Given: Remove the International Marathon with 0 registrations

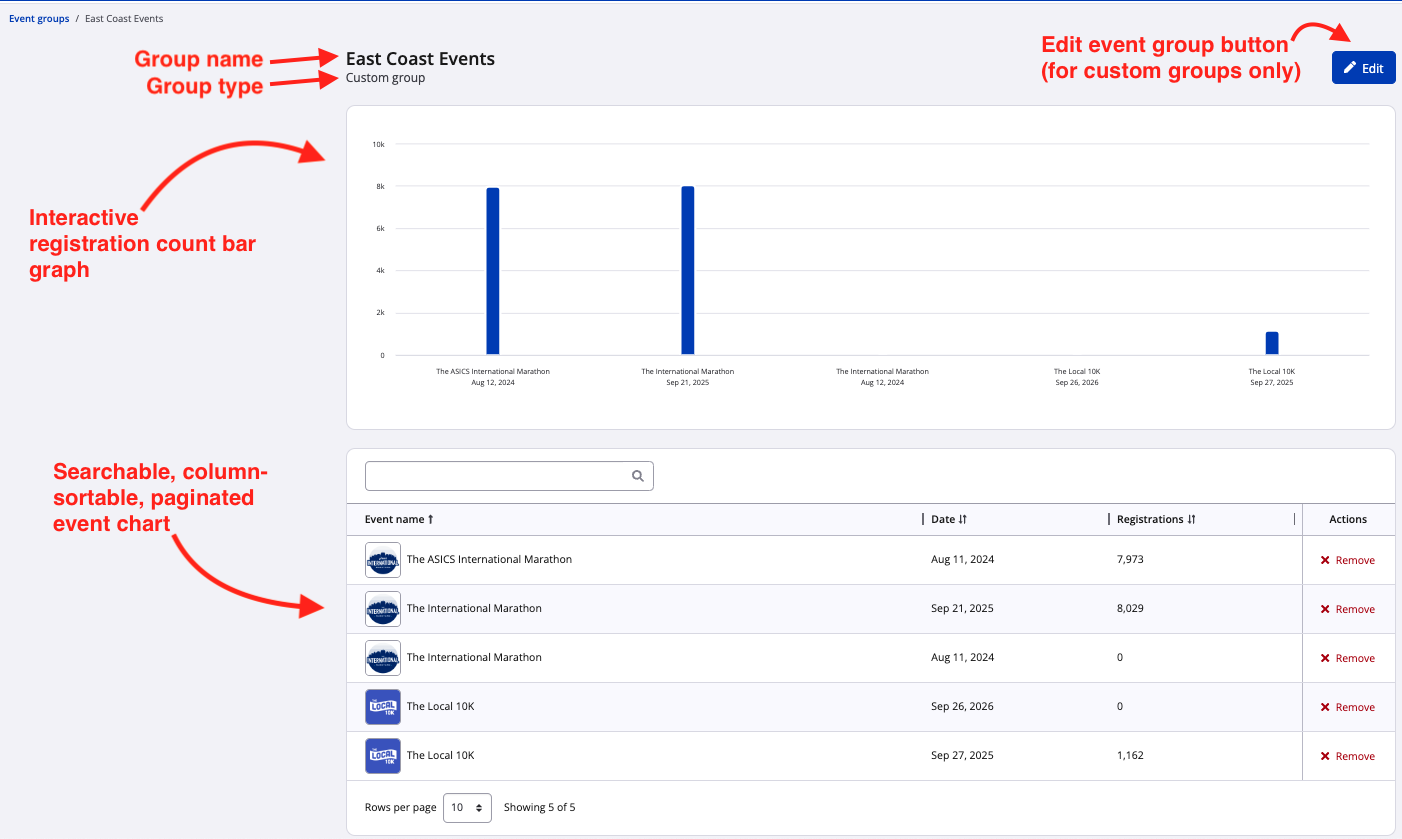Looking at the screenshot, I should pyautogui.click(x=1347, y=658).
